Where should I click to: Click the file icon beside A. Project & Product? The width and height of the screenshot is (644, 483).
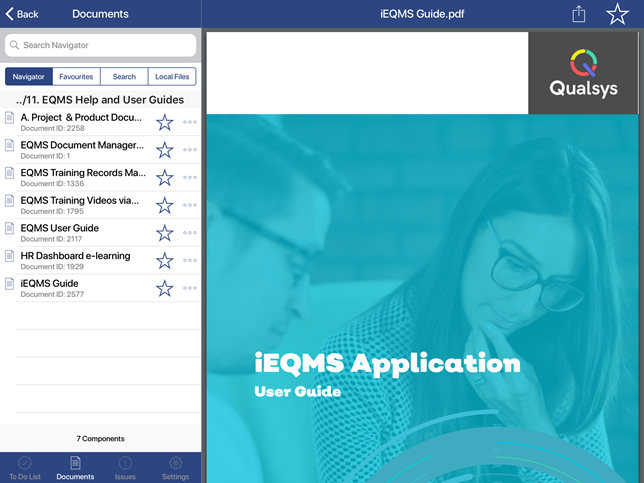point(9,118)
